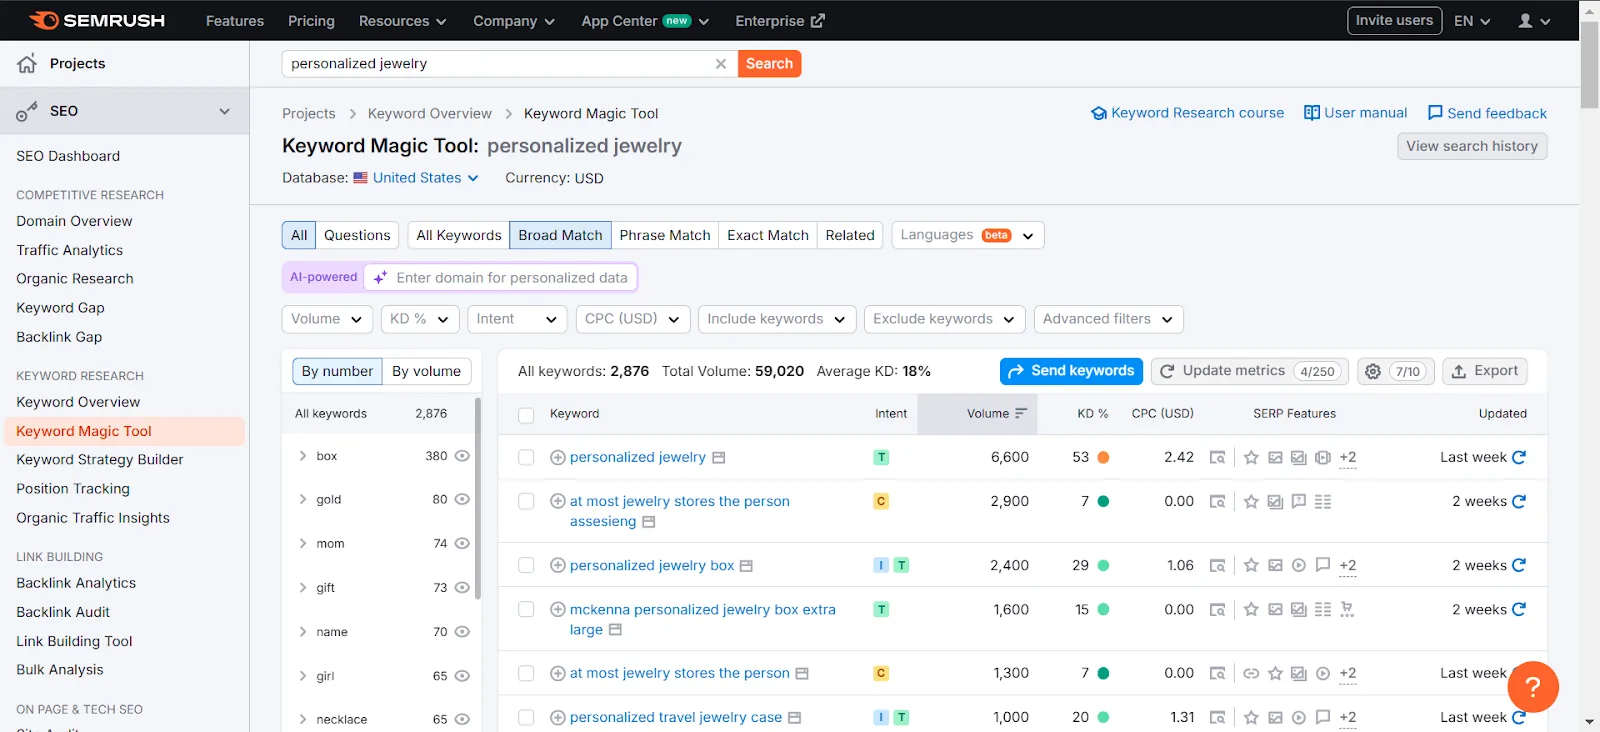
Task: Toggle 'mom' group visibility eye icon
Action: point(462,543)
